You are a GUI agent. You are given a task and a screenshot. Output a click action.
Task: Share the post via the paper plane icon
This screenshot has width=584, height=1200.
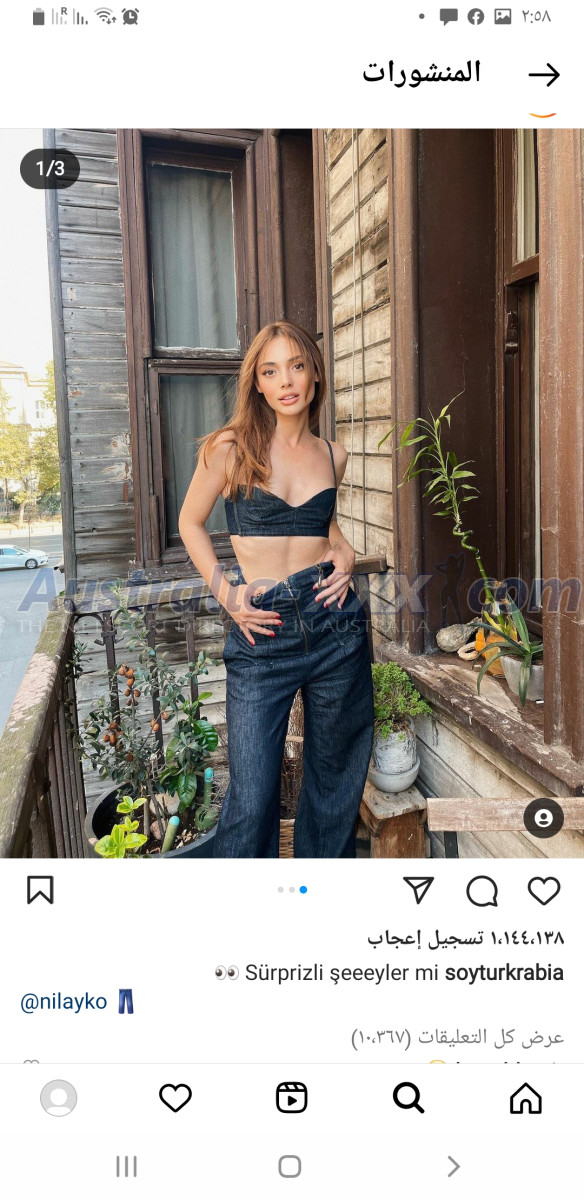(419, 890)
